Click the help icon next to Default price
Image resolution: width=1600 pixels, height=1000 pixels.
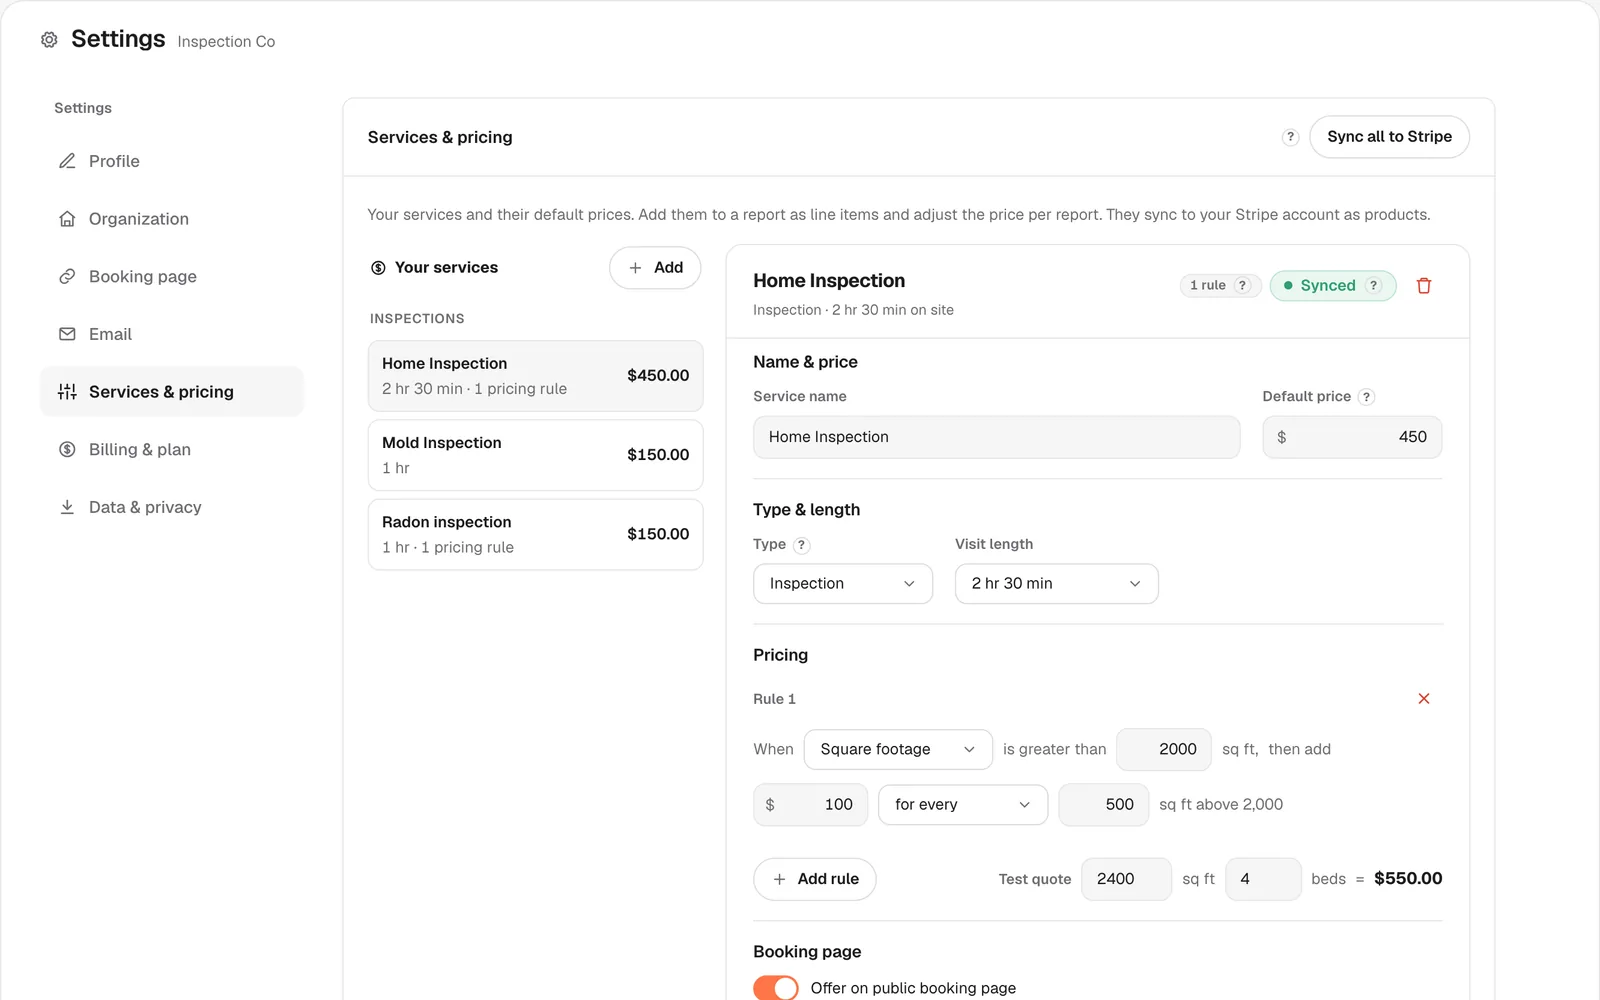[1366, 397]
